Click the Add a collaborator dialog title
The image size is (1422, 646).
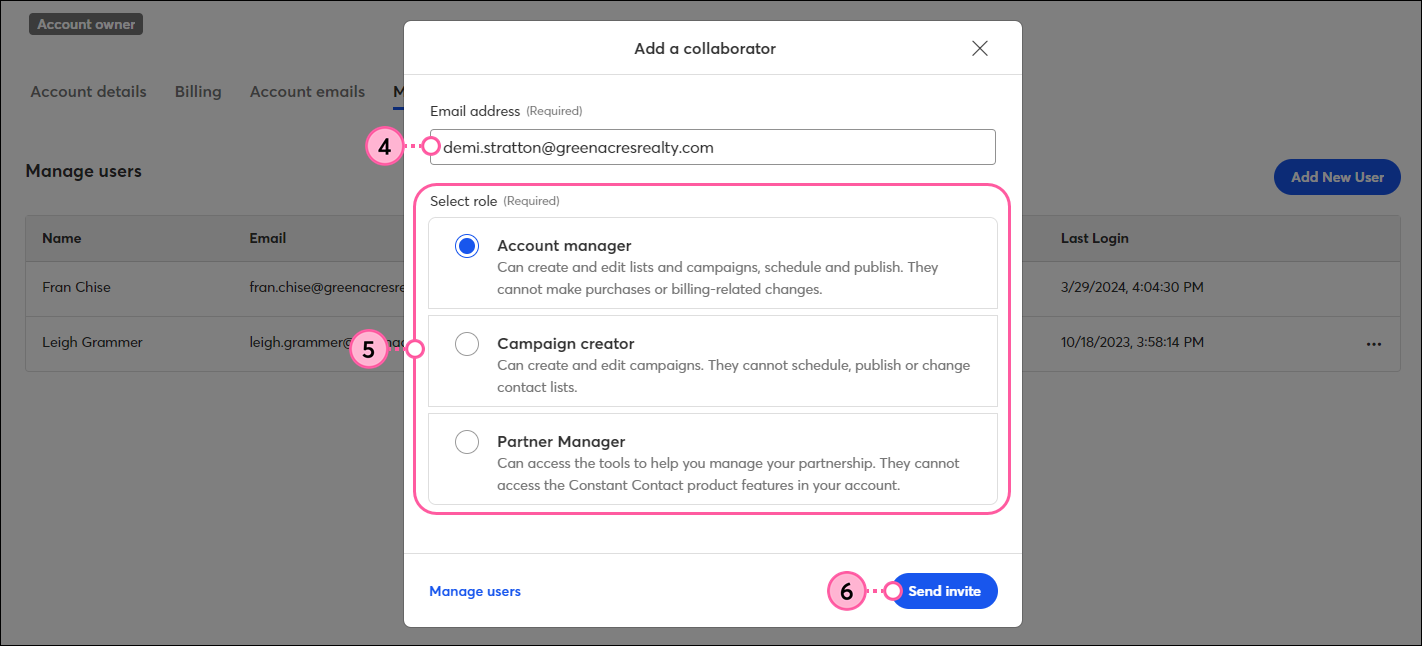[705, 48]
